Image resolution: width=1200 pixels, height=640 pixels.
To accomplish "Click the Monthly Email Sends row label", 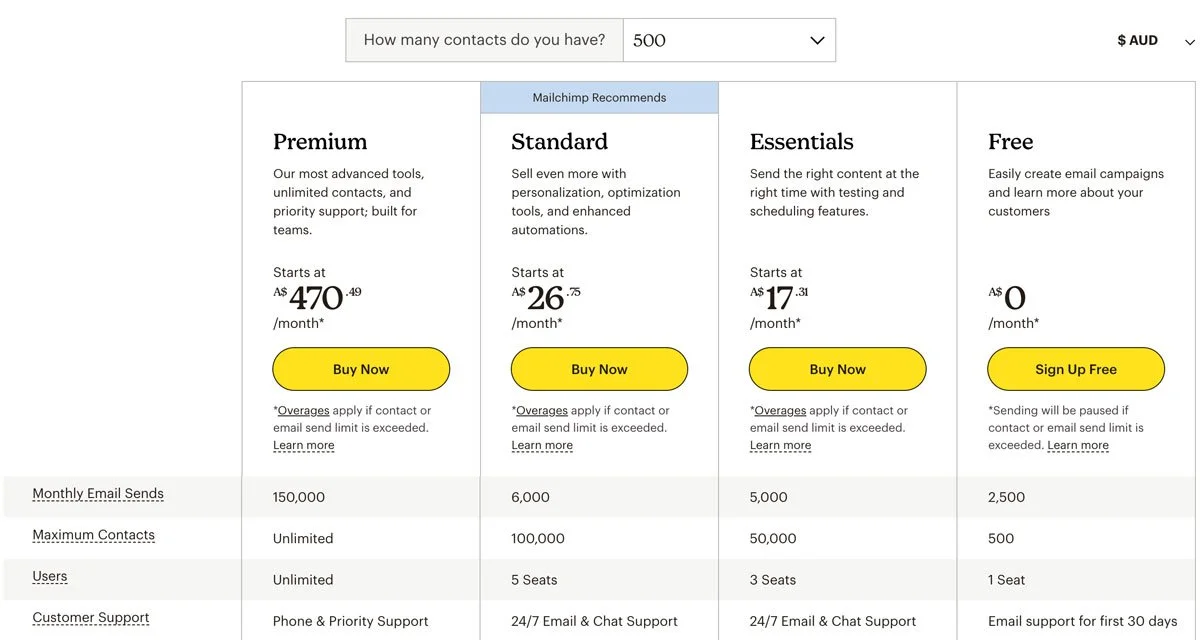I will point(98,493).
